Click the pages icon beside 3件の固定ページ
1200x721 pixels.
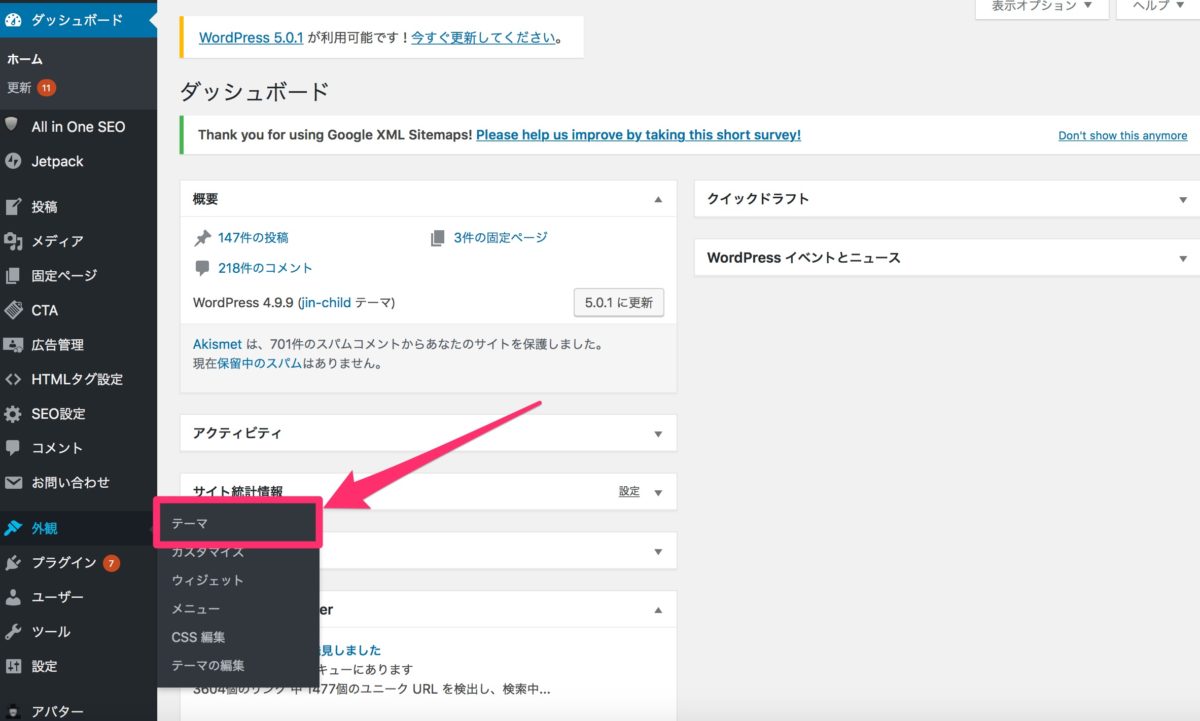(437, 238)
